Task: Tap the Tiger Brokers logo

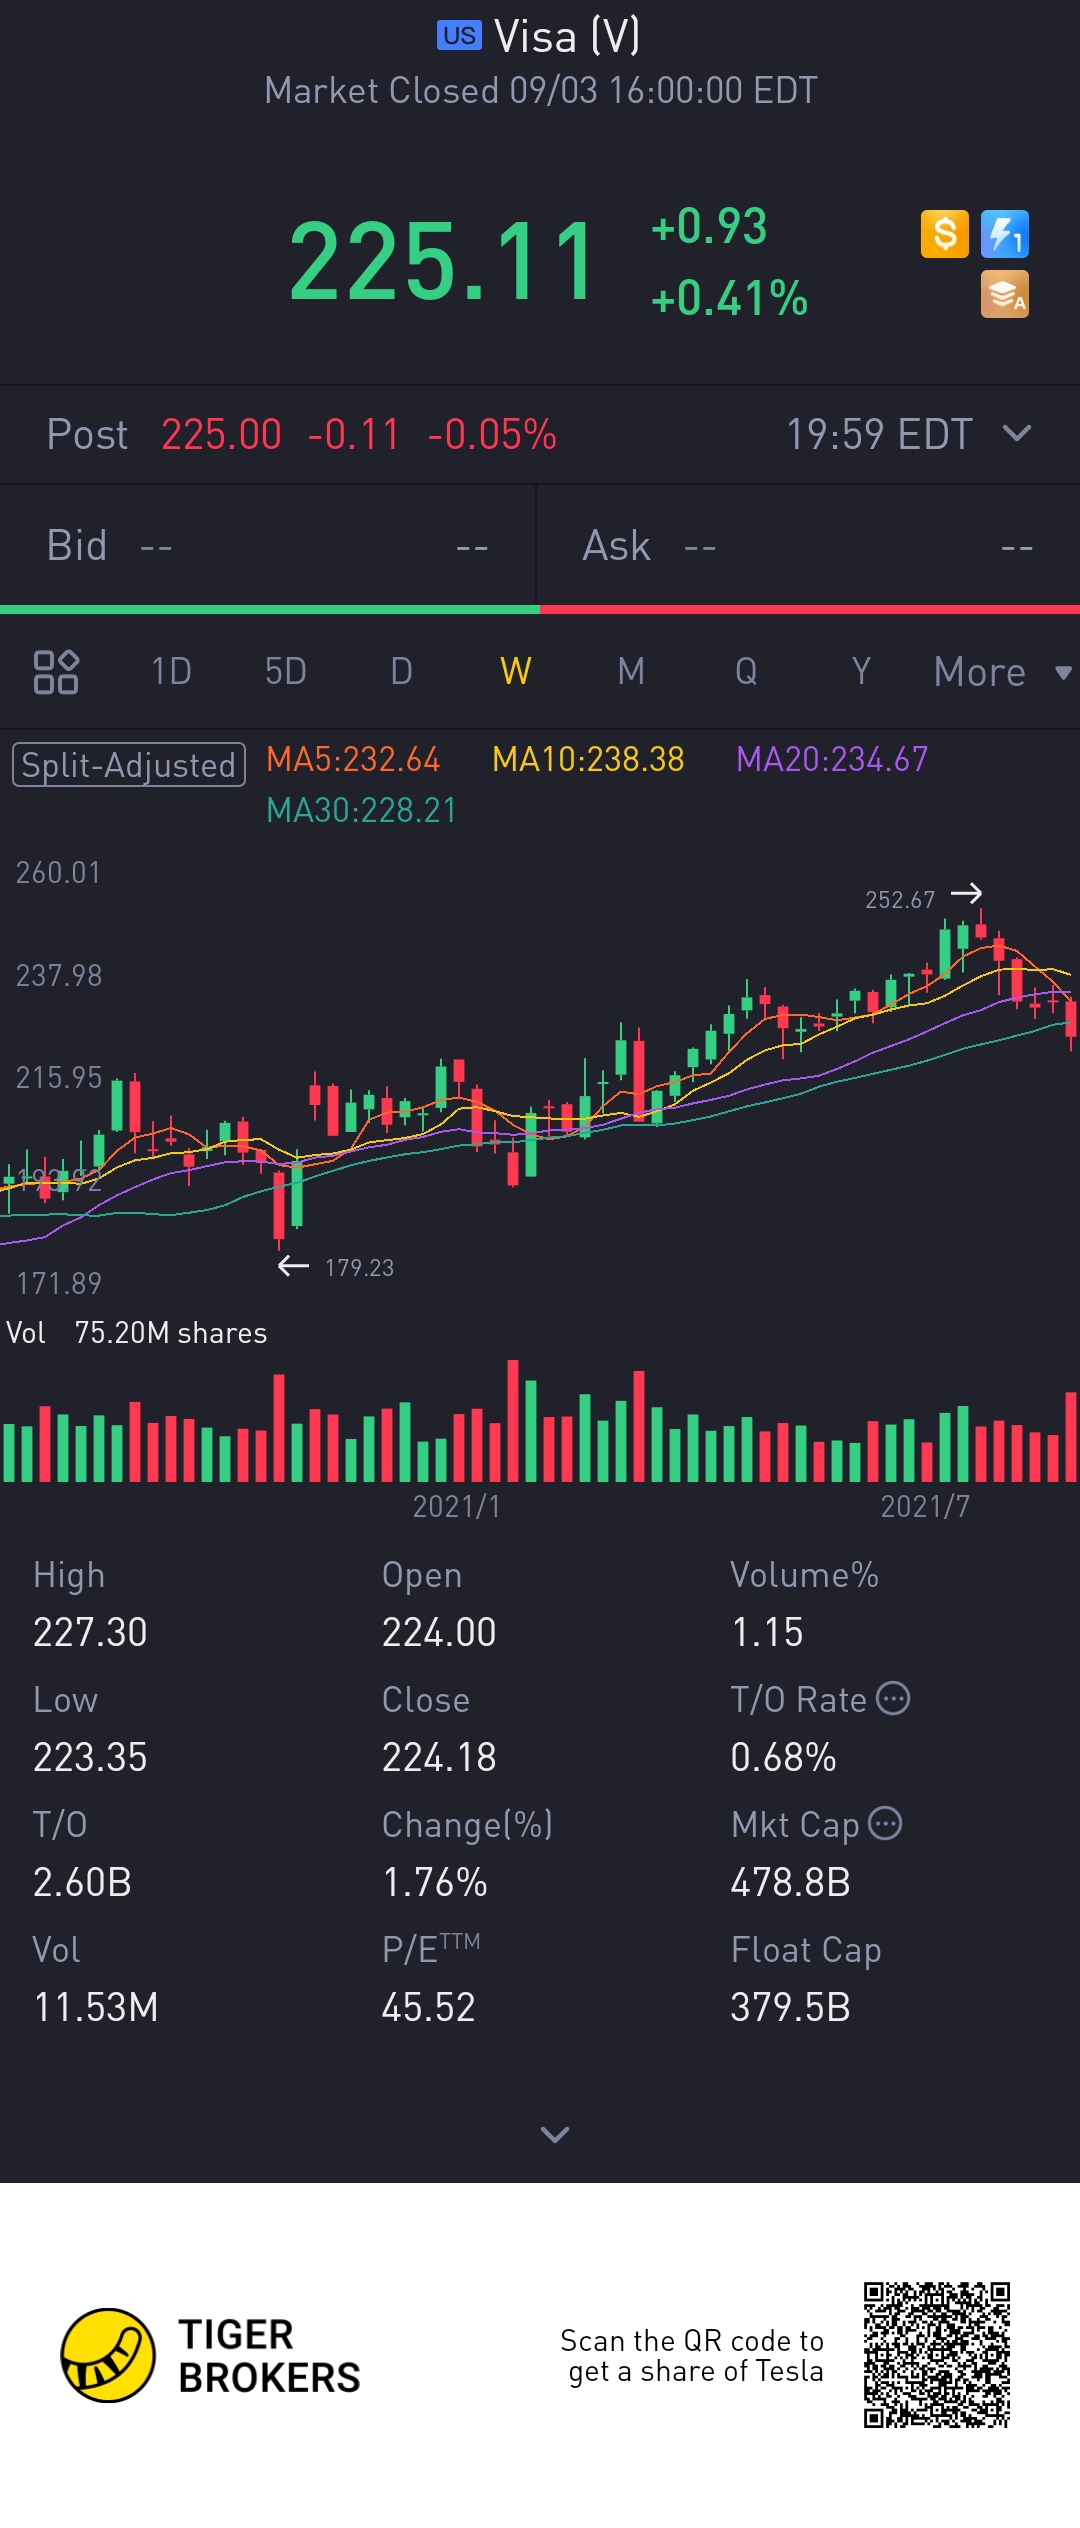Action: [108, 2355]
